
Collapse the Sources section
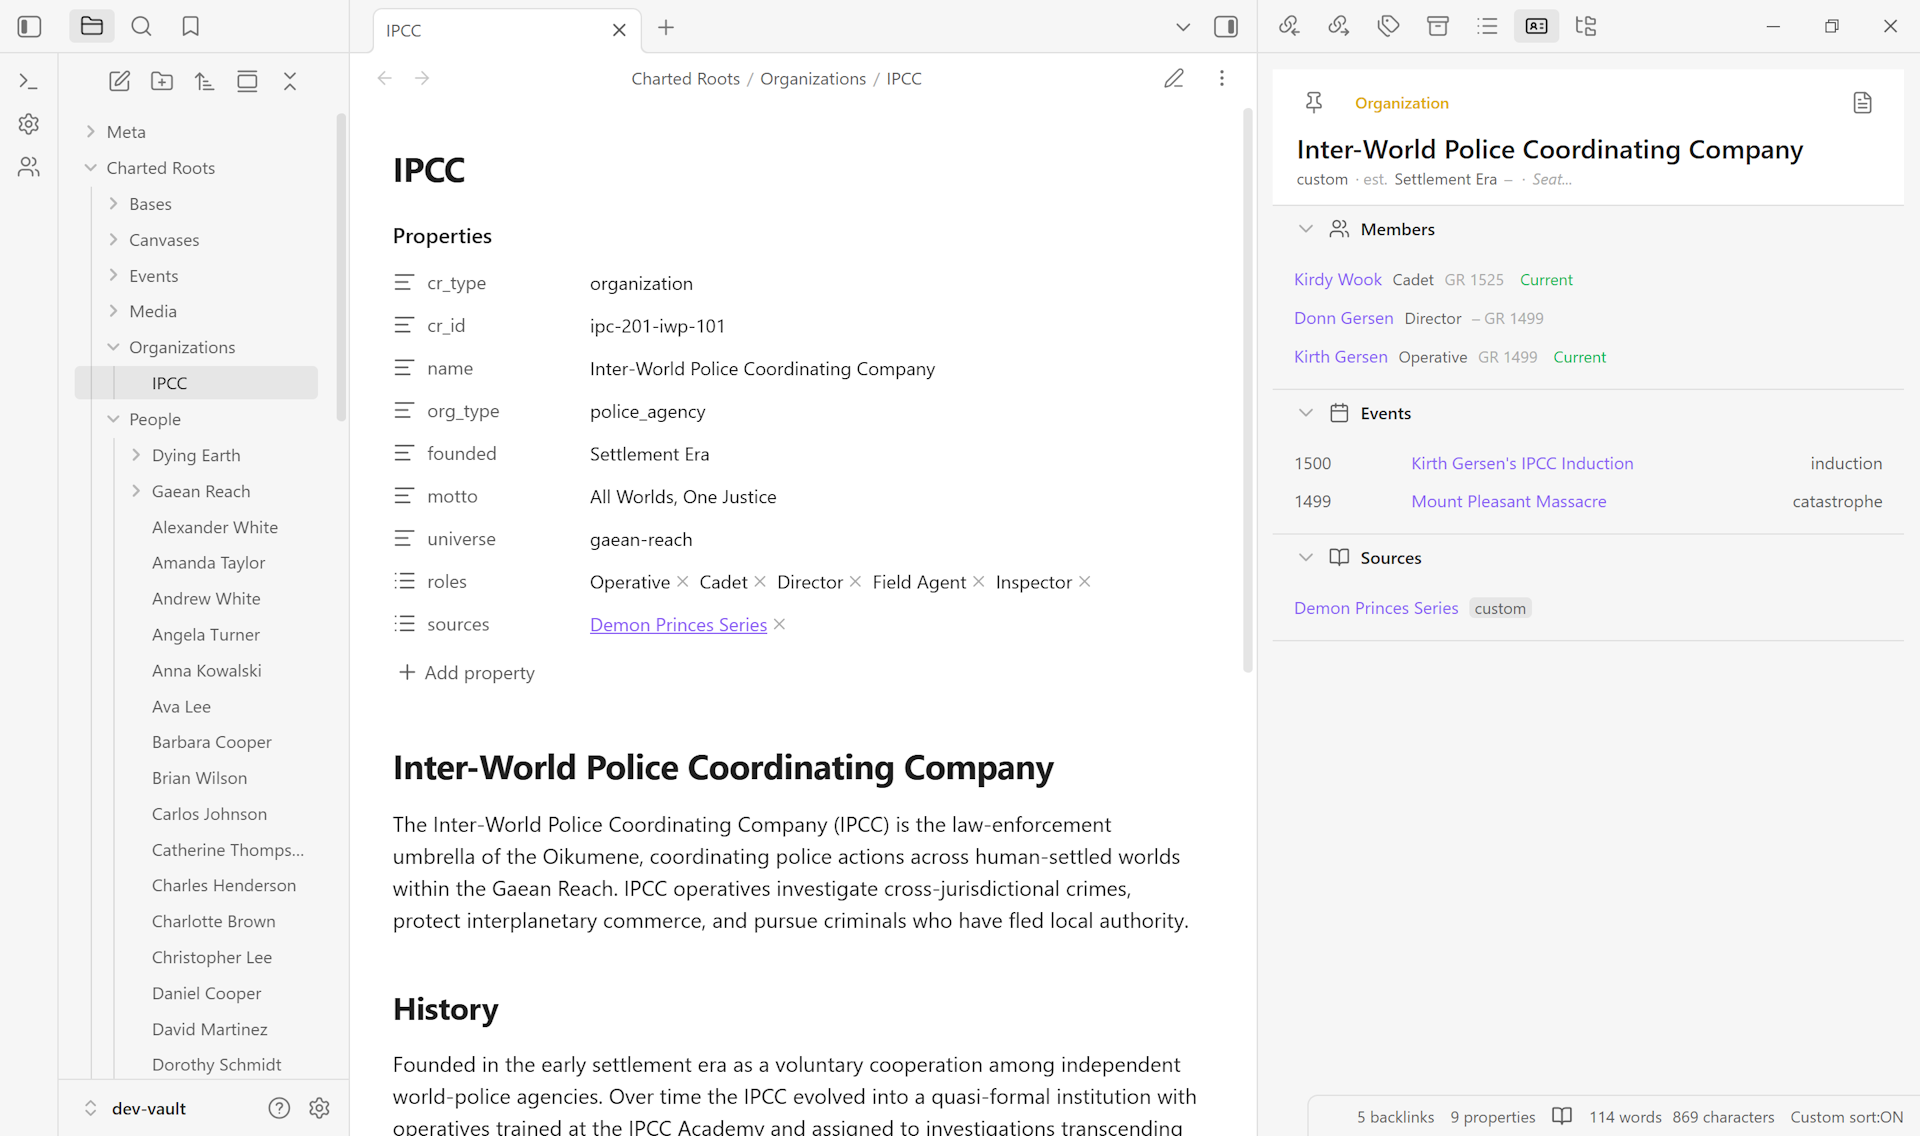pyautogui.click(x=1306, y=558)
